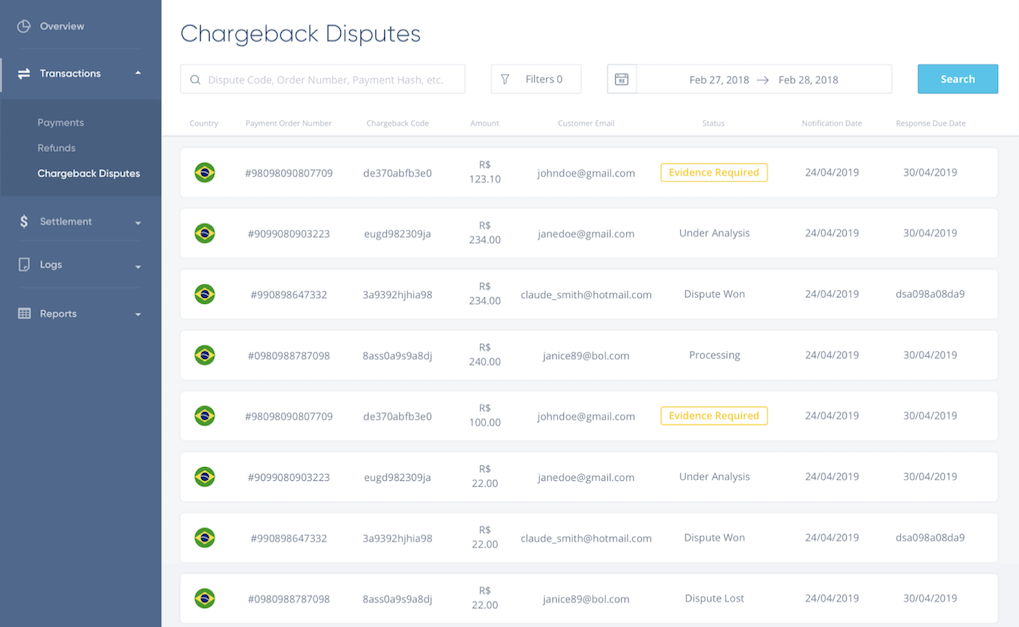Open the calendar icon for date range
The image size is (1019, 627).
[x=621, y=78]
